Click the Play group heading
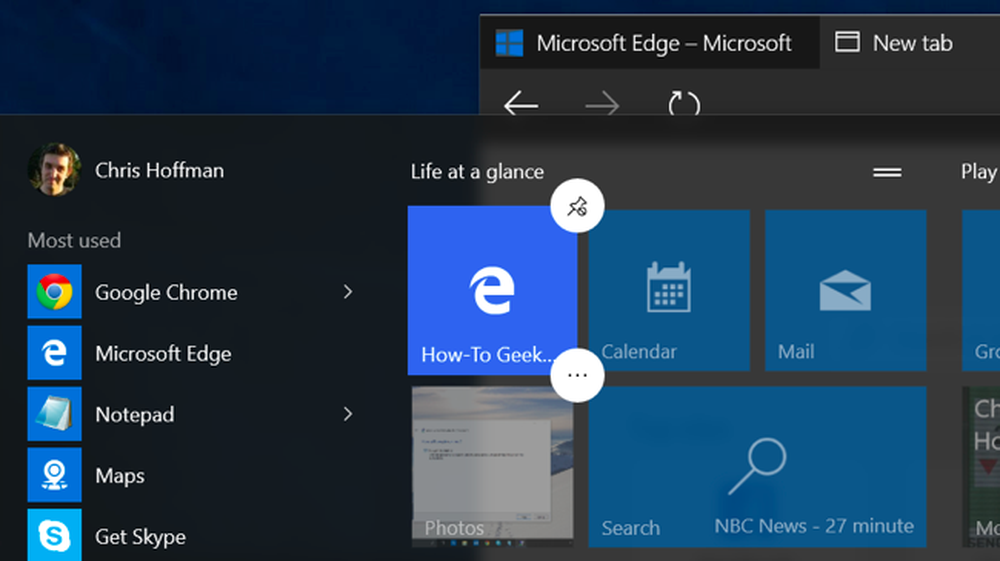This screenshot has height=561, width=1000. coord(980,171)
